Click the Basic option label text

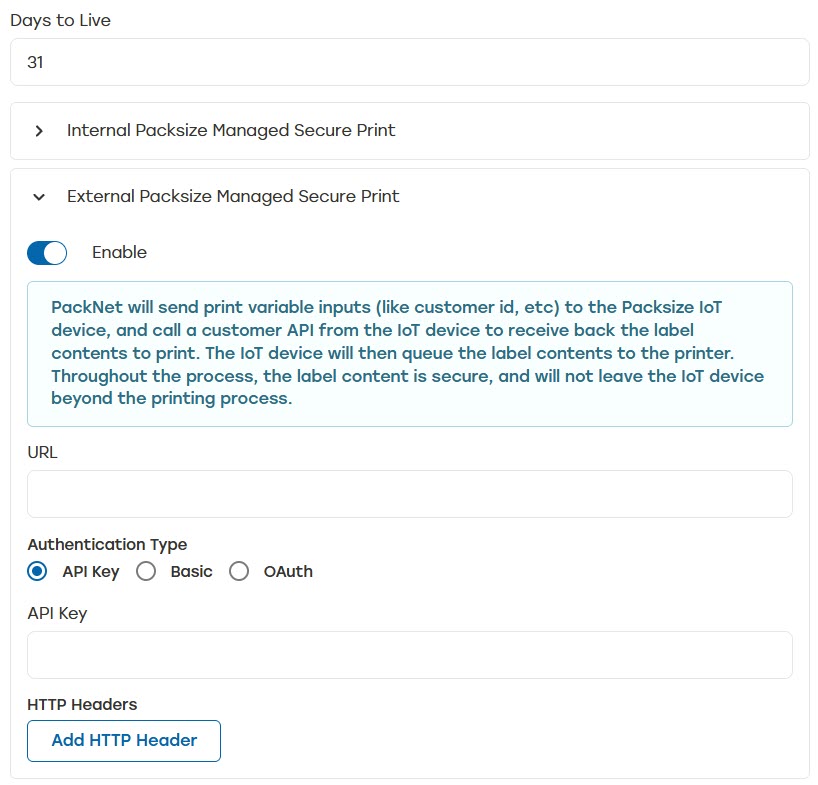(x=191, y=572)
